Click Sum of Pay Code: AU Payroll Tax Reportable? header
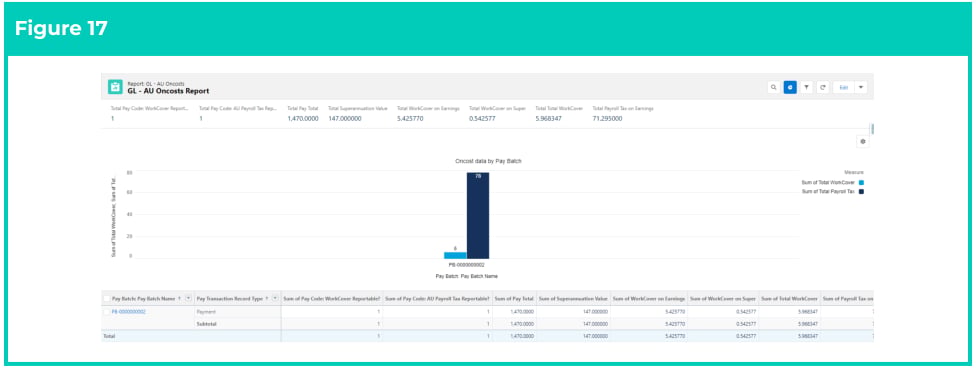Screen dimensions: 976x370 (x=438, y=299)
